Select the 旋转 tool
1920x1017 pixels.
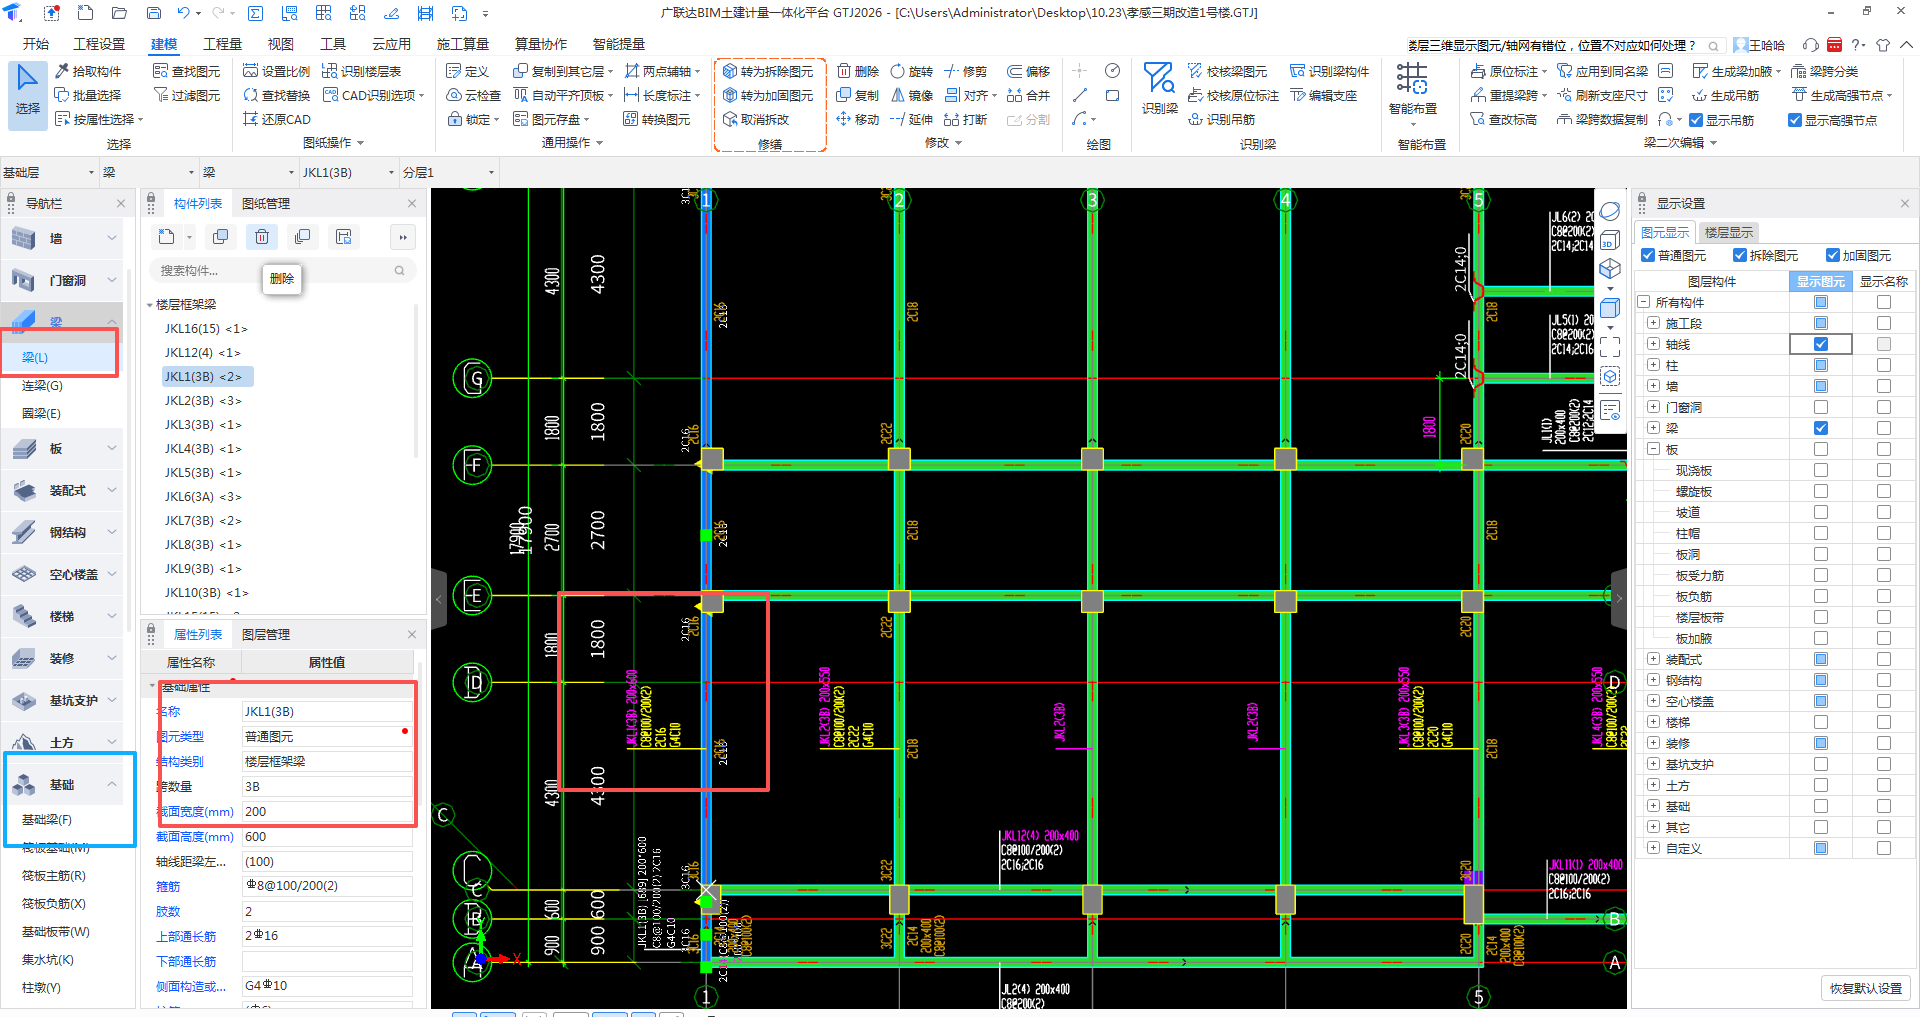[911, 71]
